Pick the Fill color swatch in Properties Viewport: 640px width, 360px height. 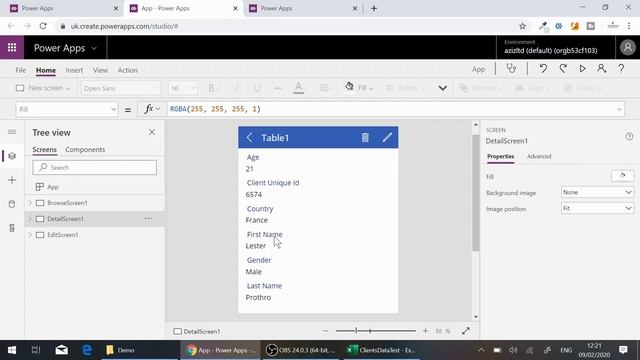tap(622, 176)
